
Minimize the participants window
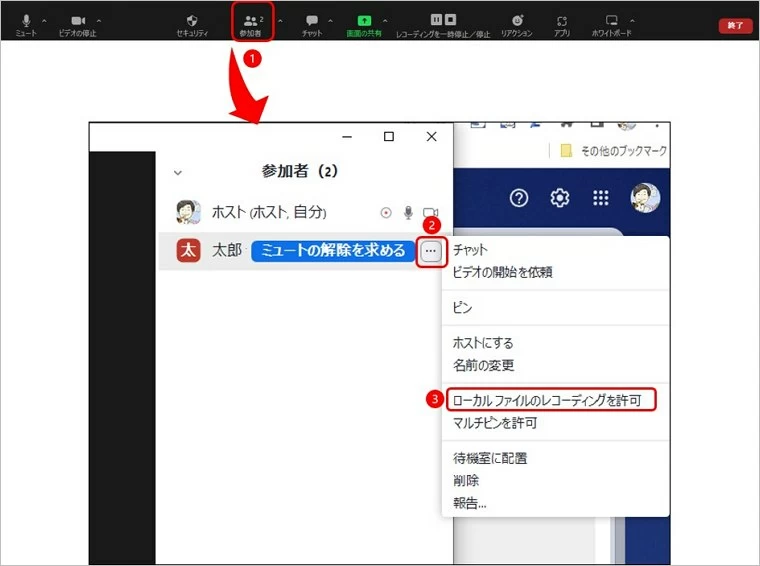point(347,137)
